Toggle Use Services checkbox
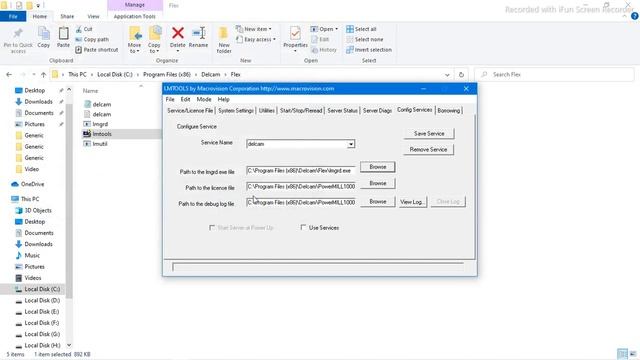The height and width of the screenshot is (360, 640). coord(303,227)
